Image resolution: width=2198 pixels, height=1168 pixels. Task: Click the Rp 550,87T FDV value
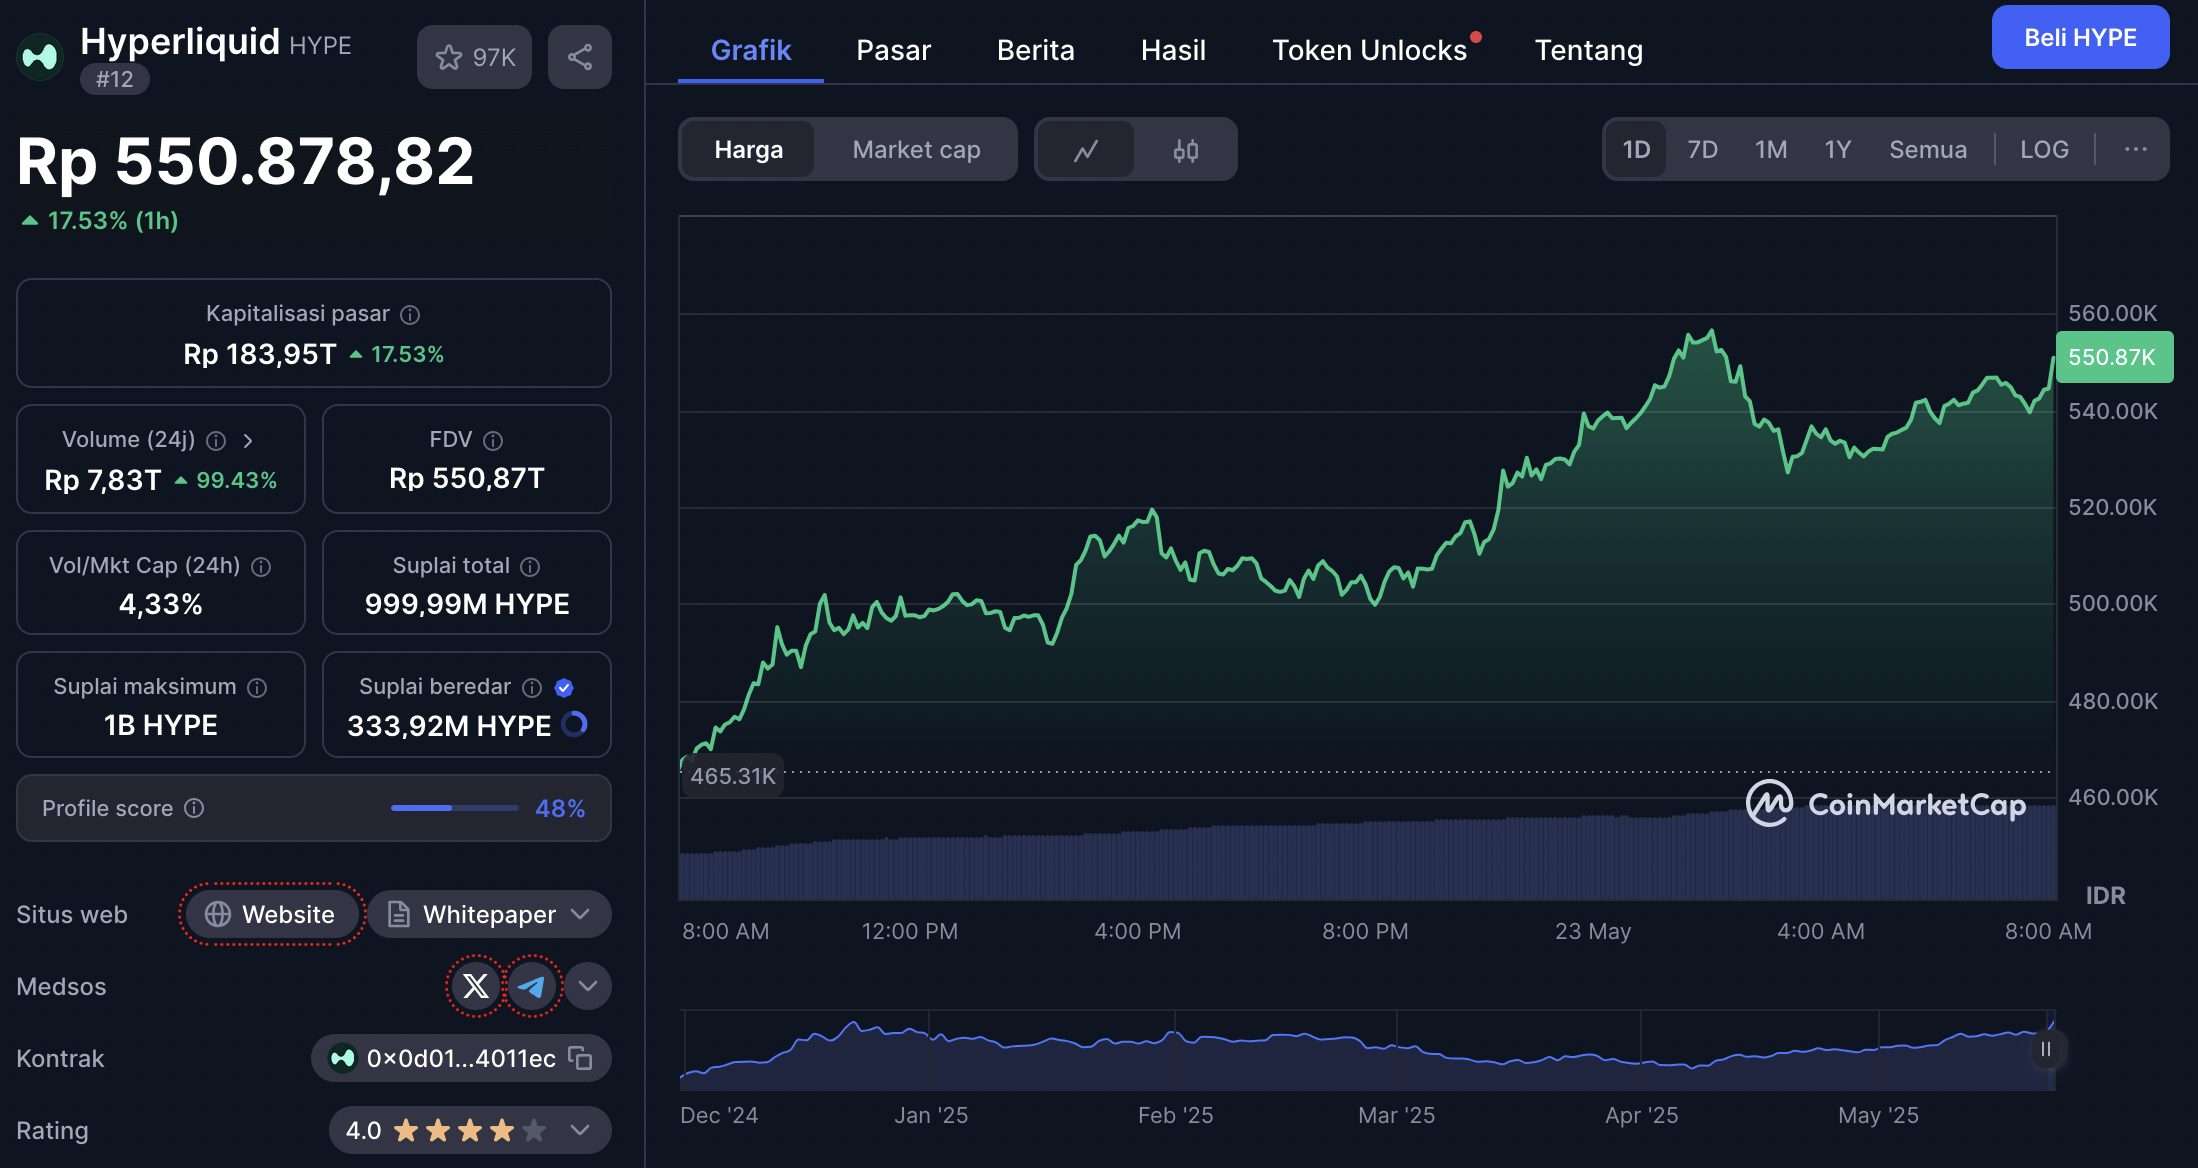467,478
